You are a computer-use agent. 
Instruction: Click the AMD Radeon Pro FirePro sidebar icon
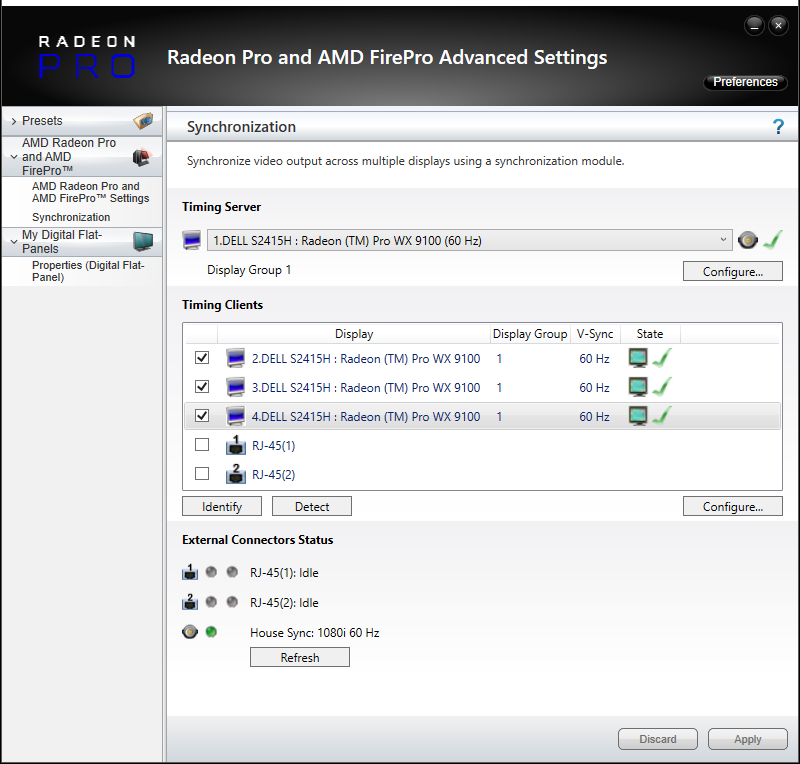point(141,157)
